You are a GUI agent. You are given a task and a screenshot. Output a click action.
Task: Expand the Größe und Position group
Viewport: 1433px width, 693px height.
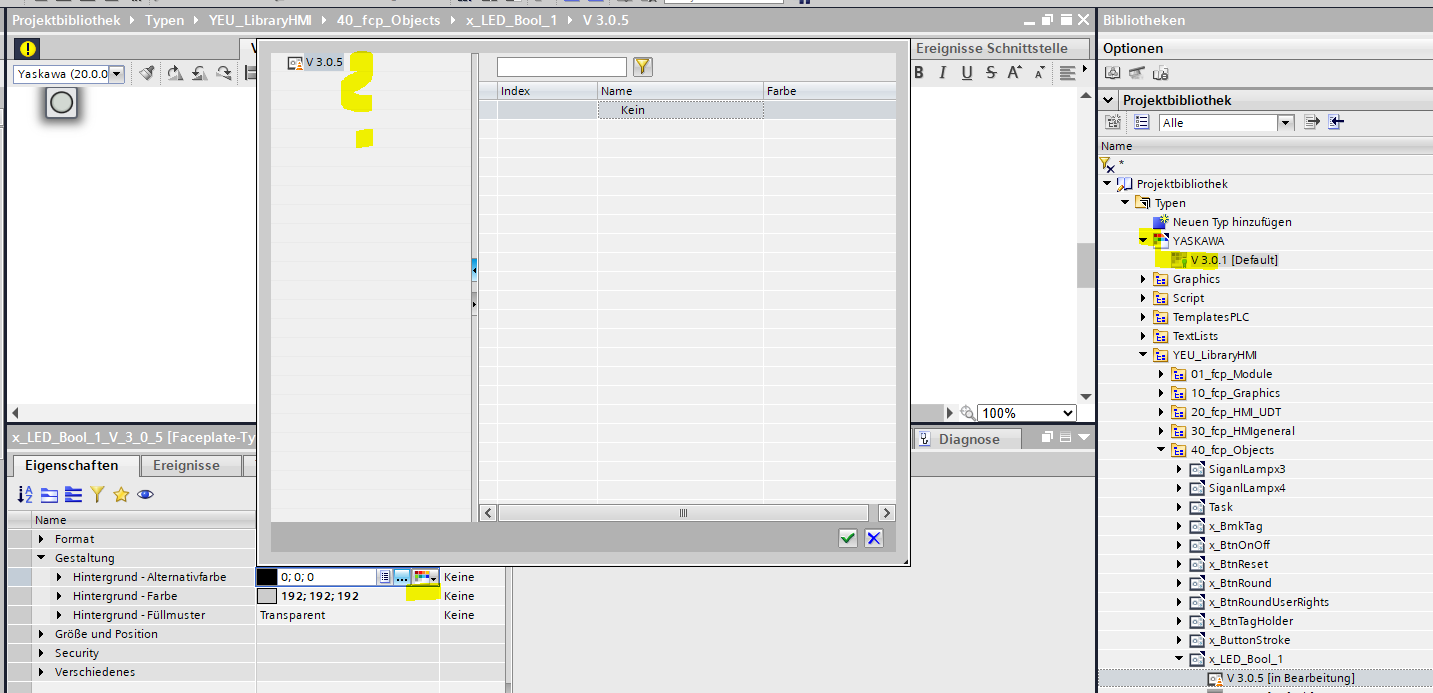(41, 634)
